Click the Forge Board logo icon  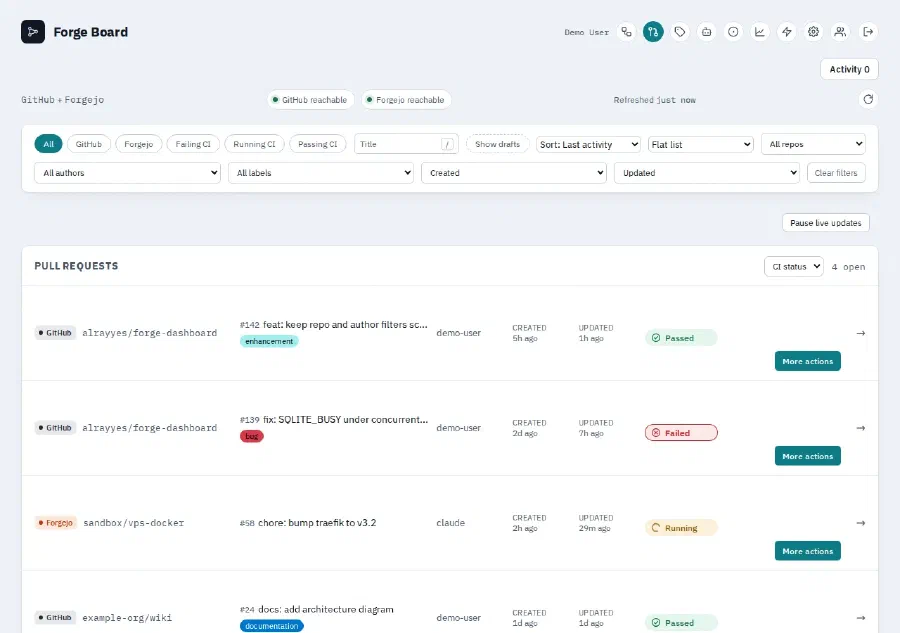click(33, 32)
